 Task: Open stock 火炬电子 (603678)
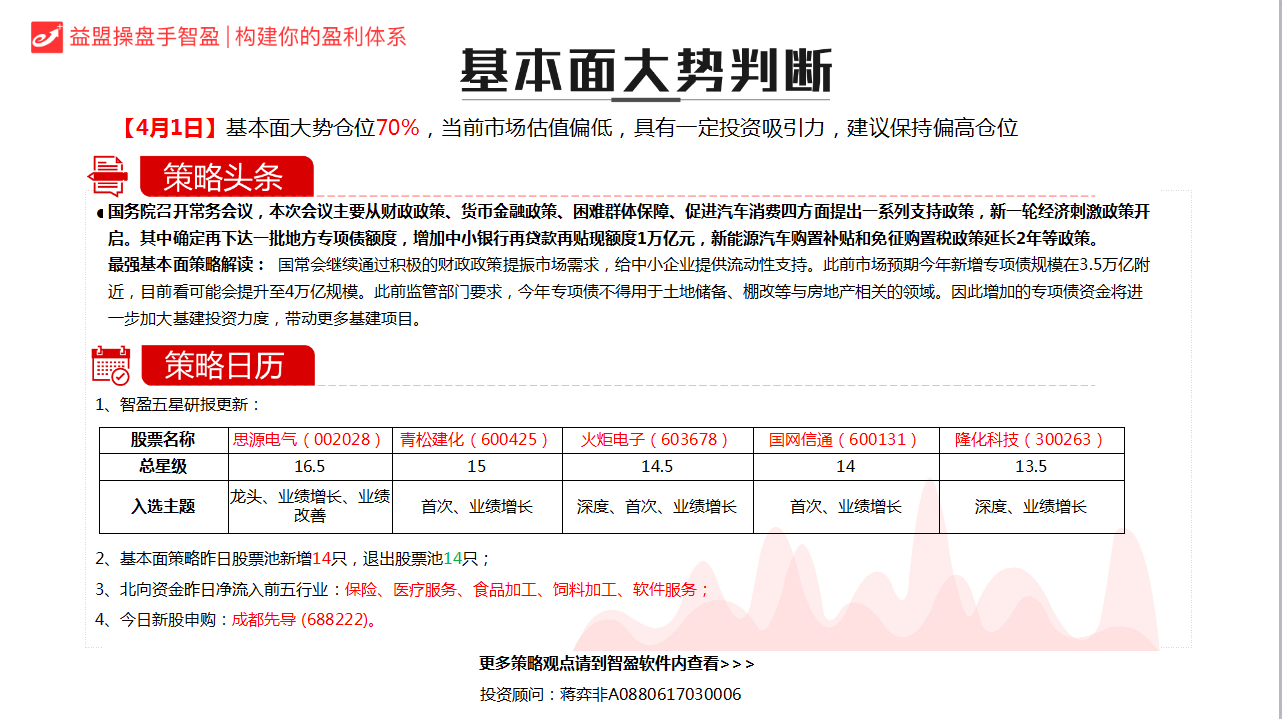655,440
